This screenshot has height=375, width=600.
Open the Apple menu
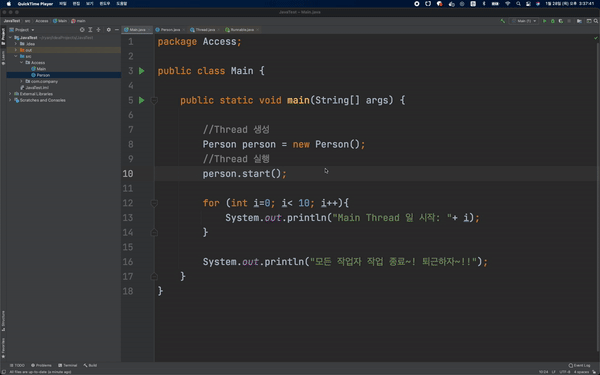tap(9, 4)
